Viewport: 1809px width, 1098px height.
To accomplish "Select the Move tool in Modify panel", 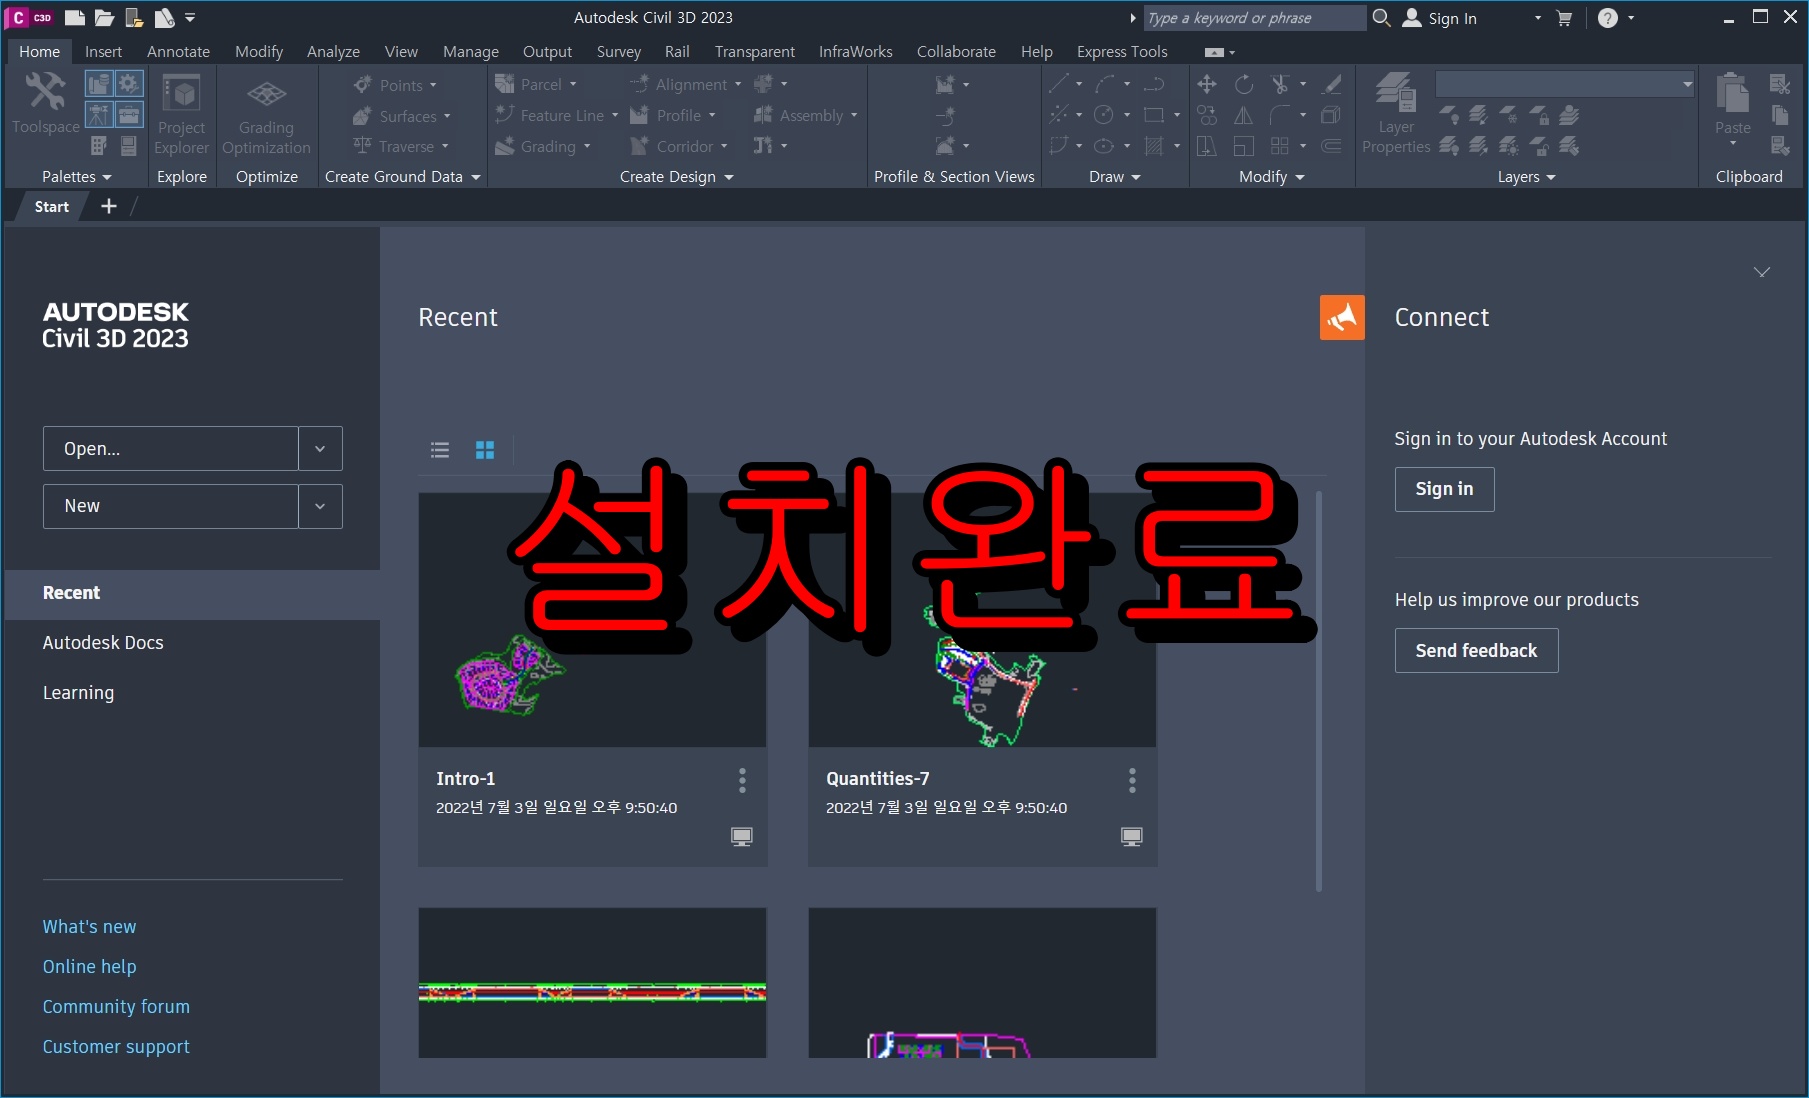I will click(x=1207, y=84).
